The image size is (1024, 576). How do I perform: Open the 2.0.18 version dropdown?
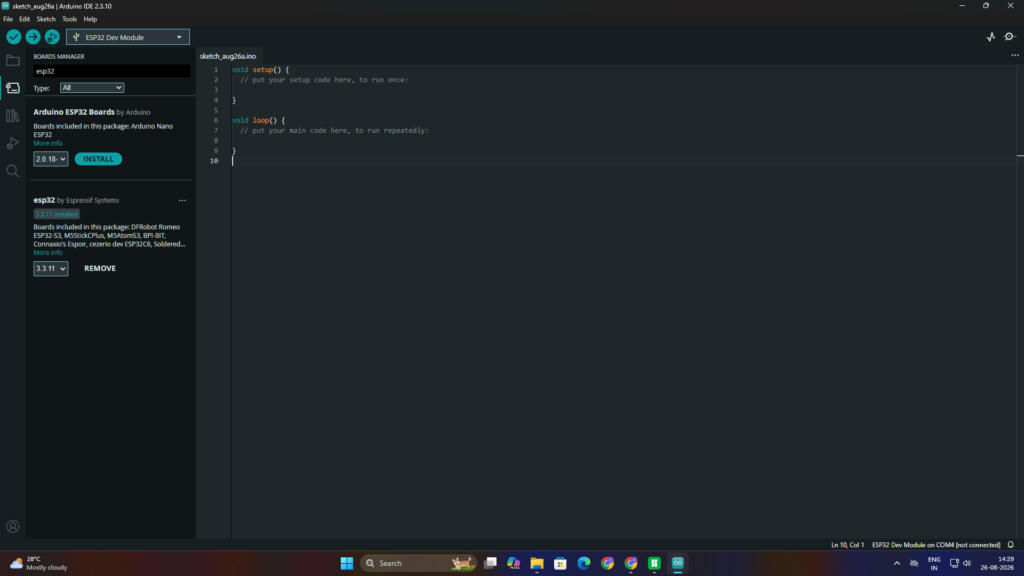click(x=50, y=159)
